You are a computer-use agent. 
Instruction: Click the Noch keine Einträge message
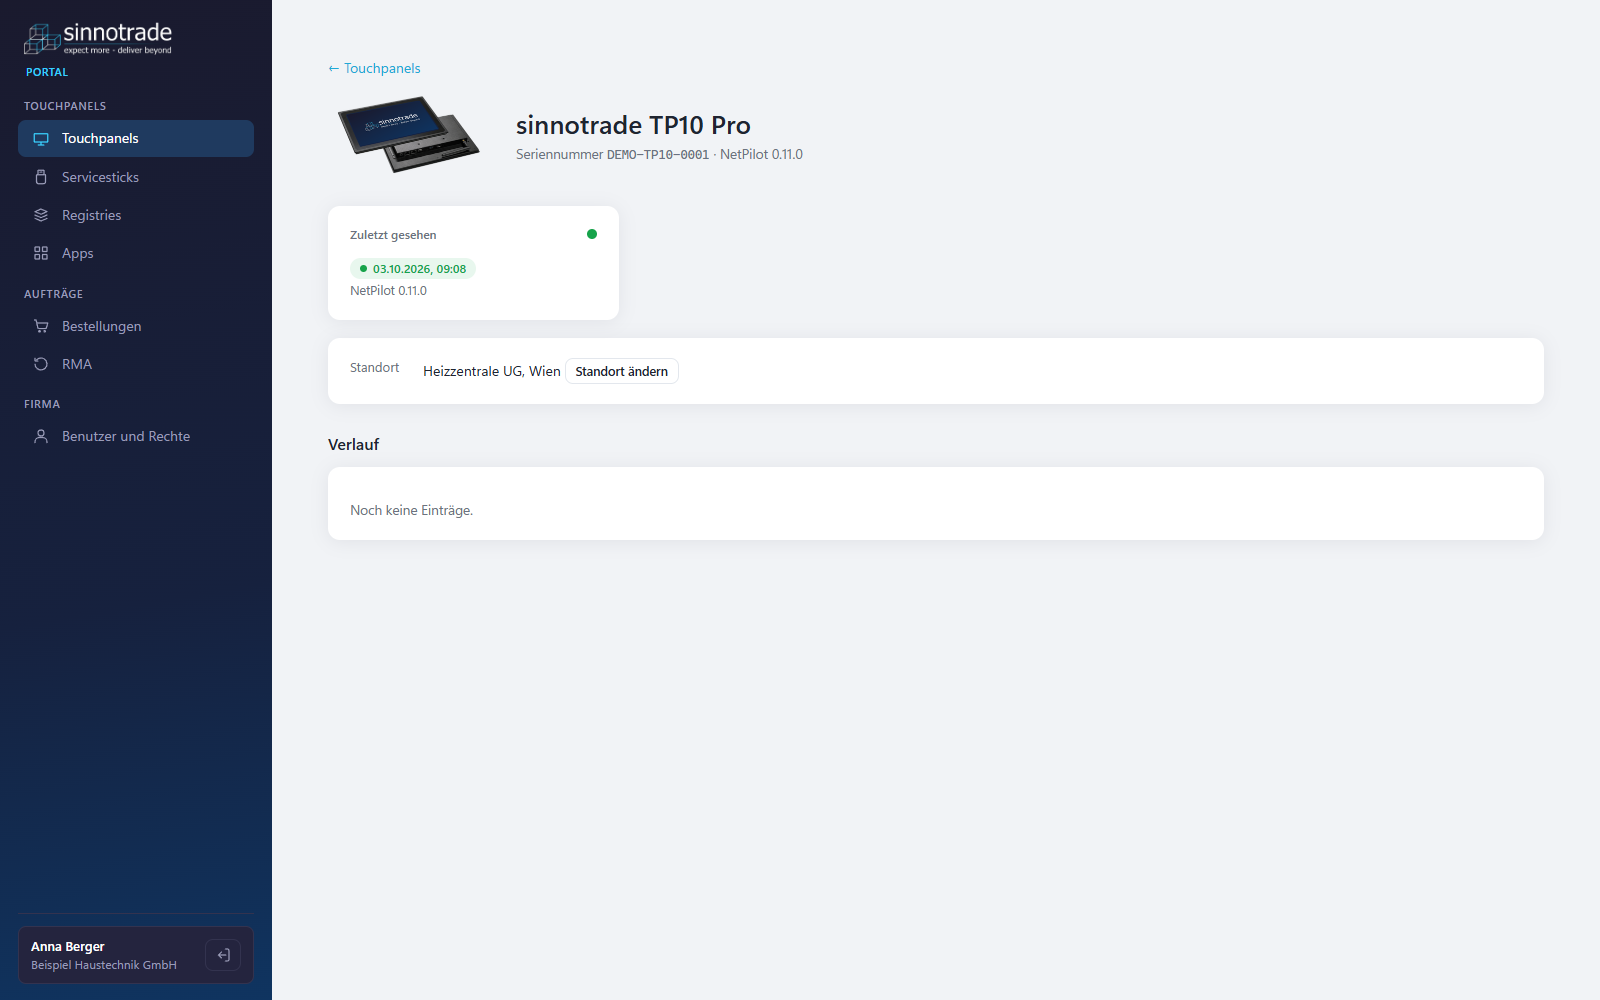pos(412,510)
